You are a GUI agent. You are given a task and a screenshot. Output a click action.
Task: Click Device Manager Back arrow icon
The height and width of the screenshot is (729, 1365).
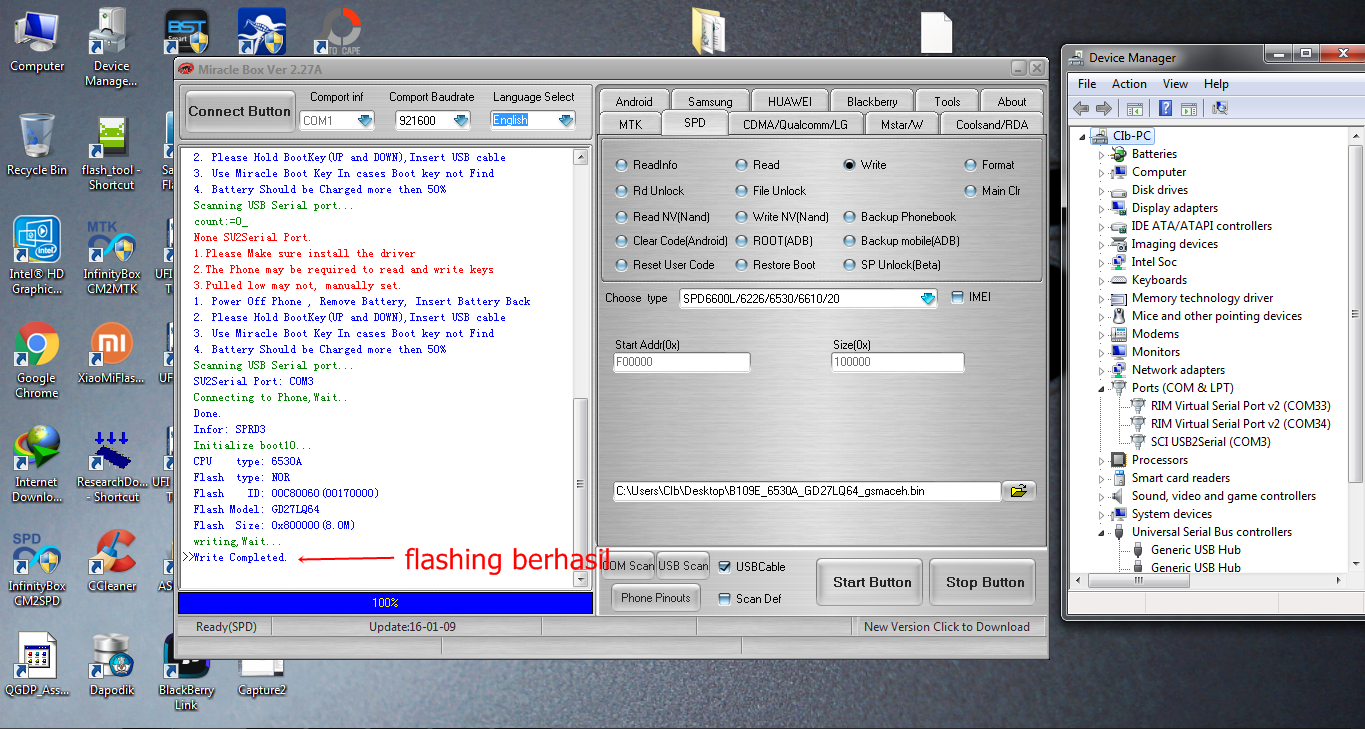[1082, 108]
